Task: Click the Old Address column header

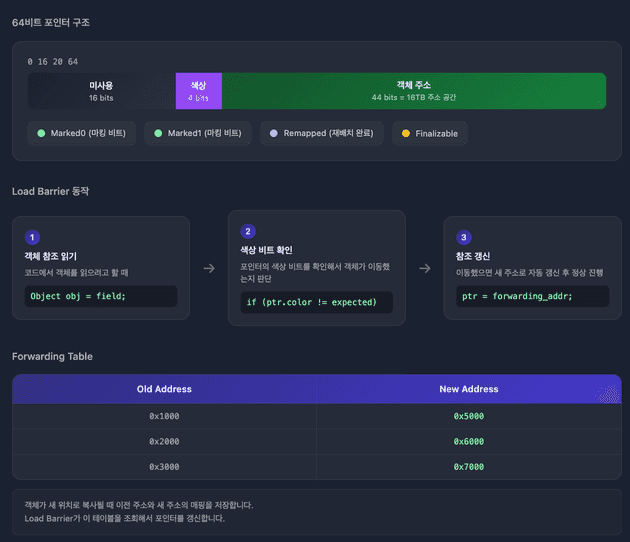Action: coord(164,389)
